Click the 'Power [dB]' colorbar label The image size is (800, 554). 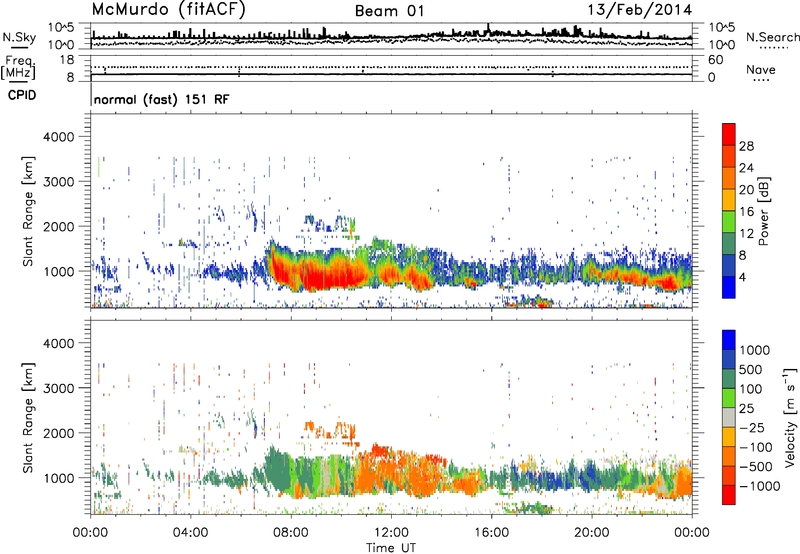click(764, 211)
